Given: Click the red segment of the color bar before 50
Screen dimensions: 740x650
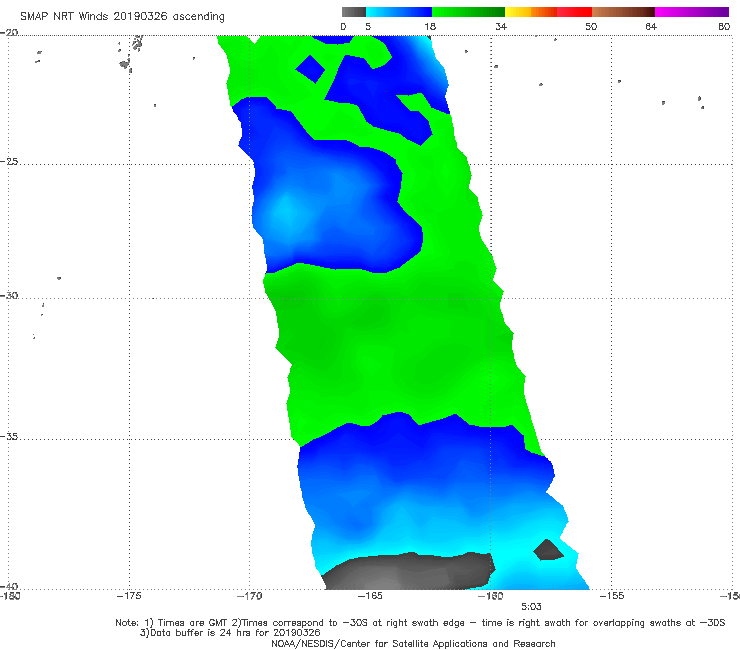Looking at the screenshot, I should pyautogui.click(x=574, y=12).
